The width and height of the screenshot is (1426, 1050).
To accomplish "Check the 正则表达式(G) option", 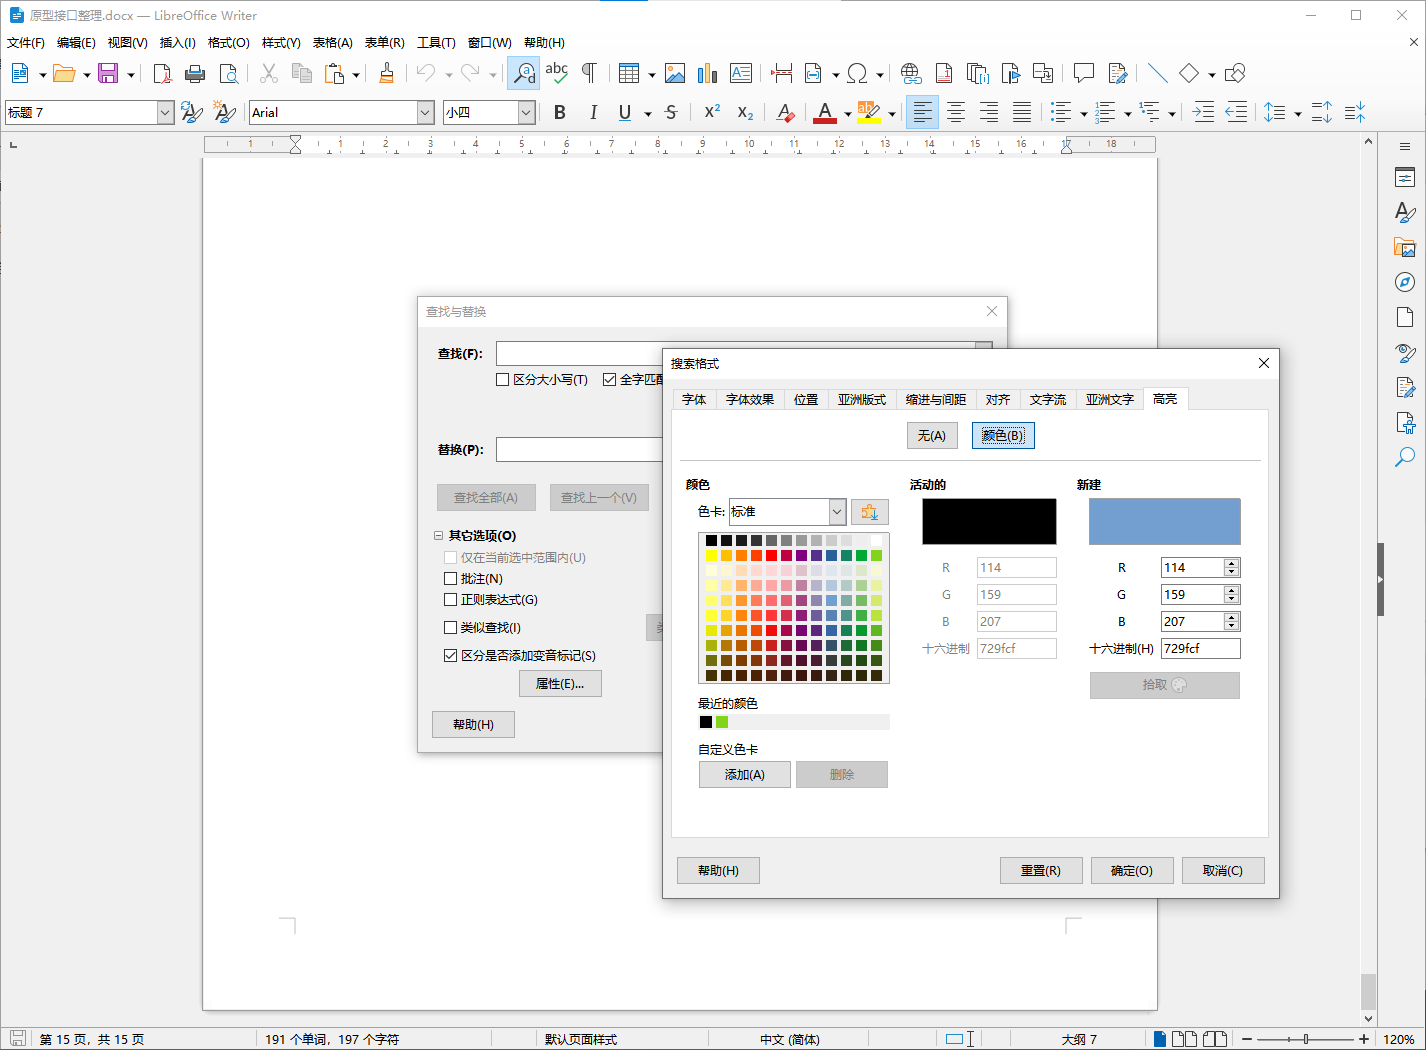I will coord(450,600).
